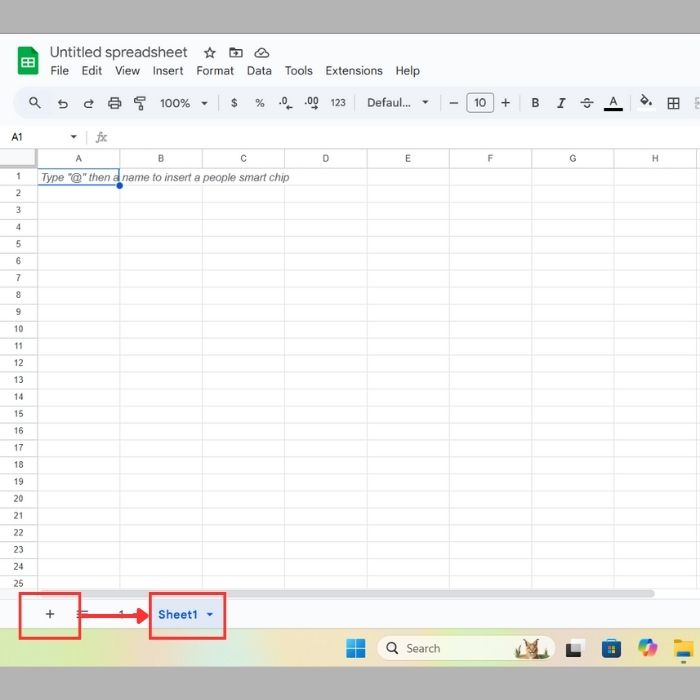Open Copilot from the taskbar

[647, 647]
